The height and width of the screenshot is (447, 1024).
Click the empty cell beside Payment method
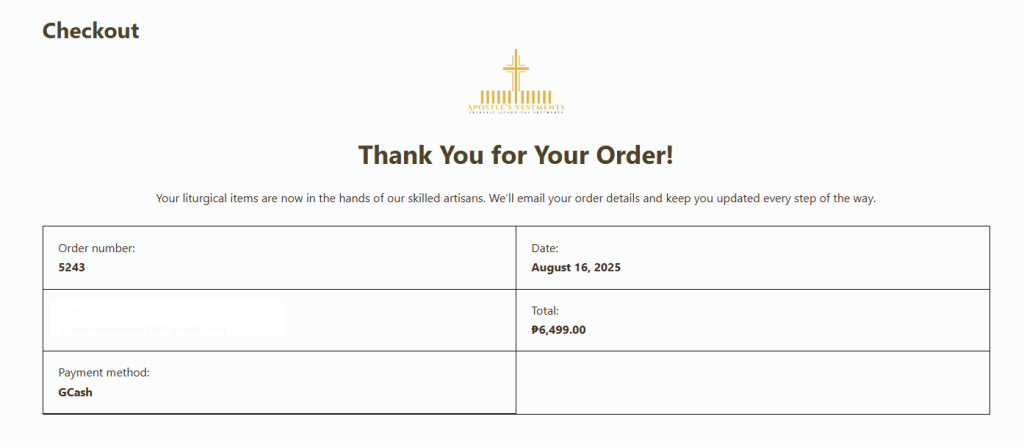753,382
